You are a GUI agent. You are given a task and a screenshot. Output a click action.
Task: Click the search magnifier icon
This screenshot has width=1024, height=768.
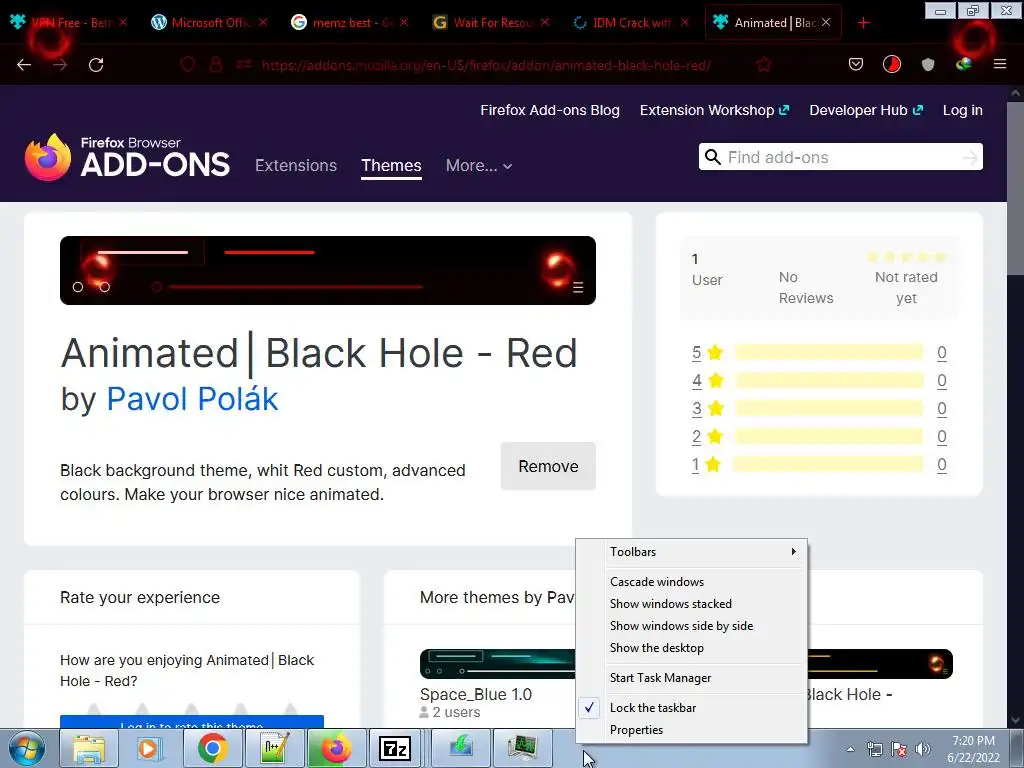click(x=712, y=157)
